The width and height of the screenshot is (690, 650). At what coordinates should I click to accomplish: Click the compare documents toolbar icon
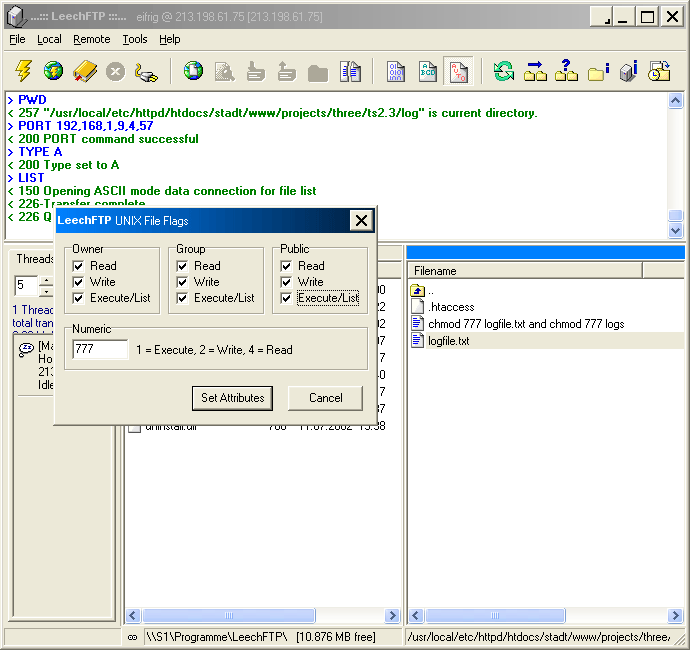coord(350,71)
